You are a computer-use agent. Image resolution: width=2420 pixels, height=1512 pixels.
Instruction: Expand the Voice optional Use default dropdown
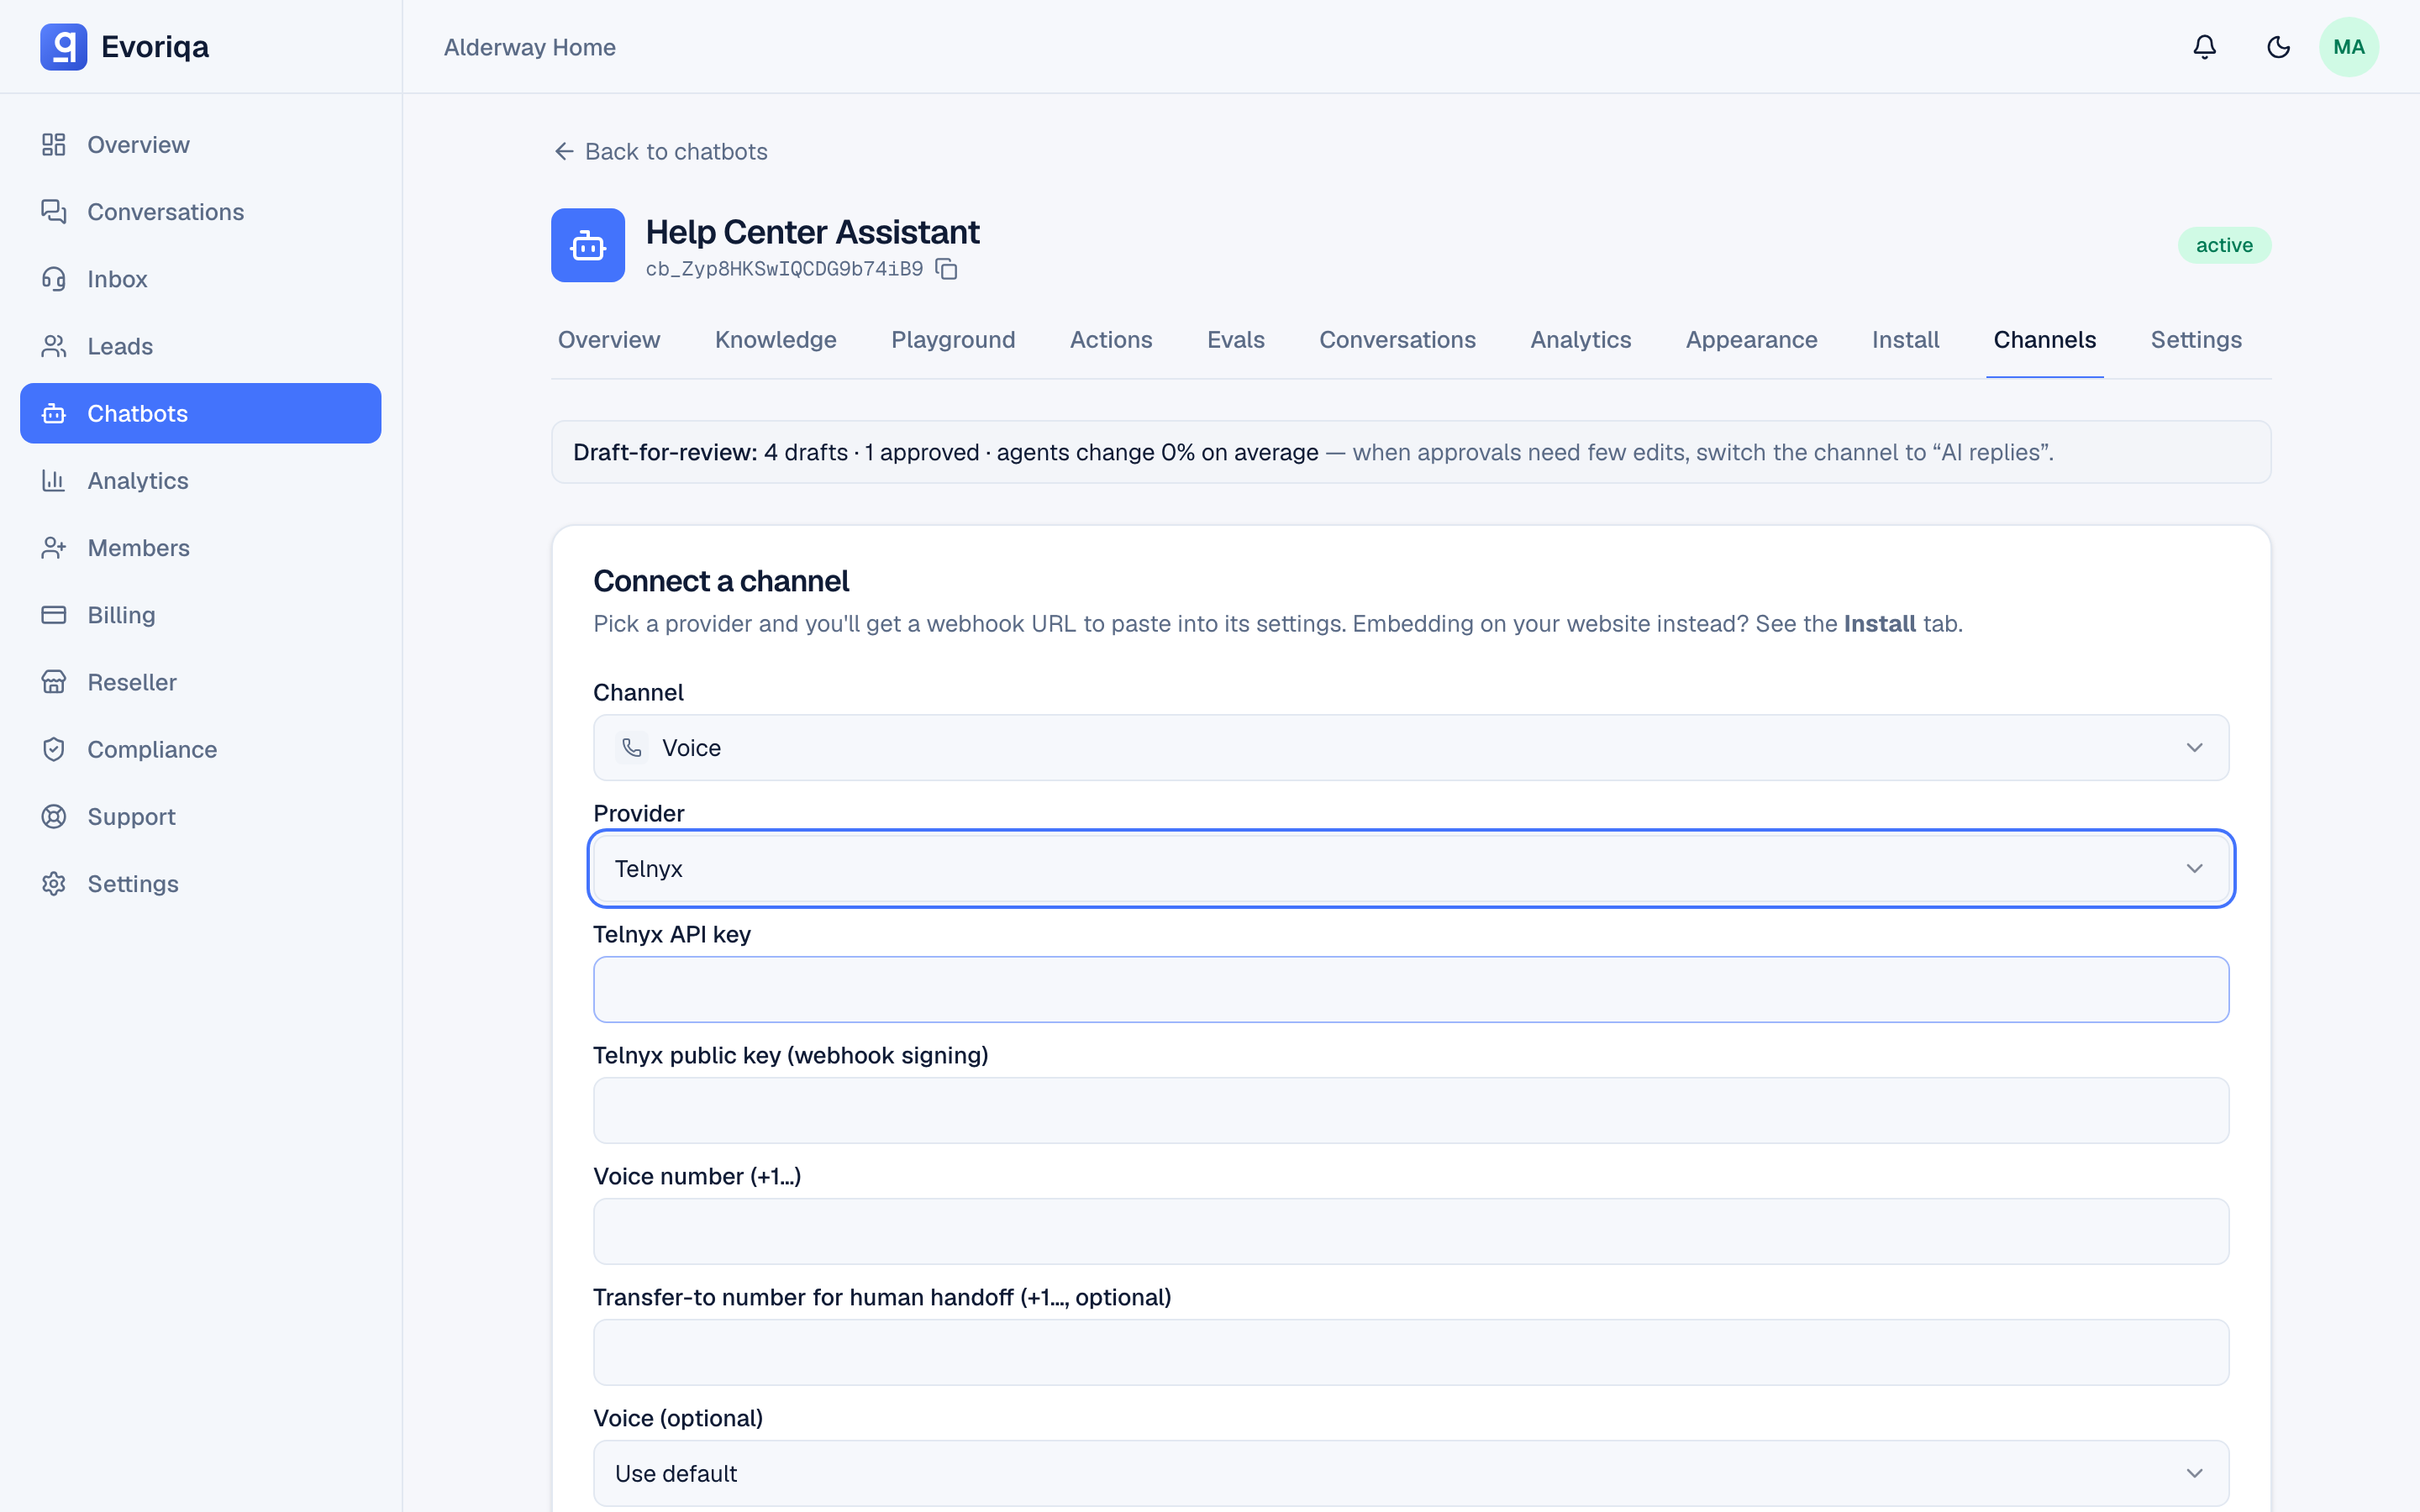1411,1473
